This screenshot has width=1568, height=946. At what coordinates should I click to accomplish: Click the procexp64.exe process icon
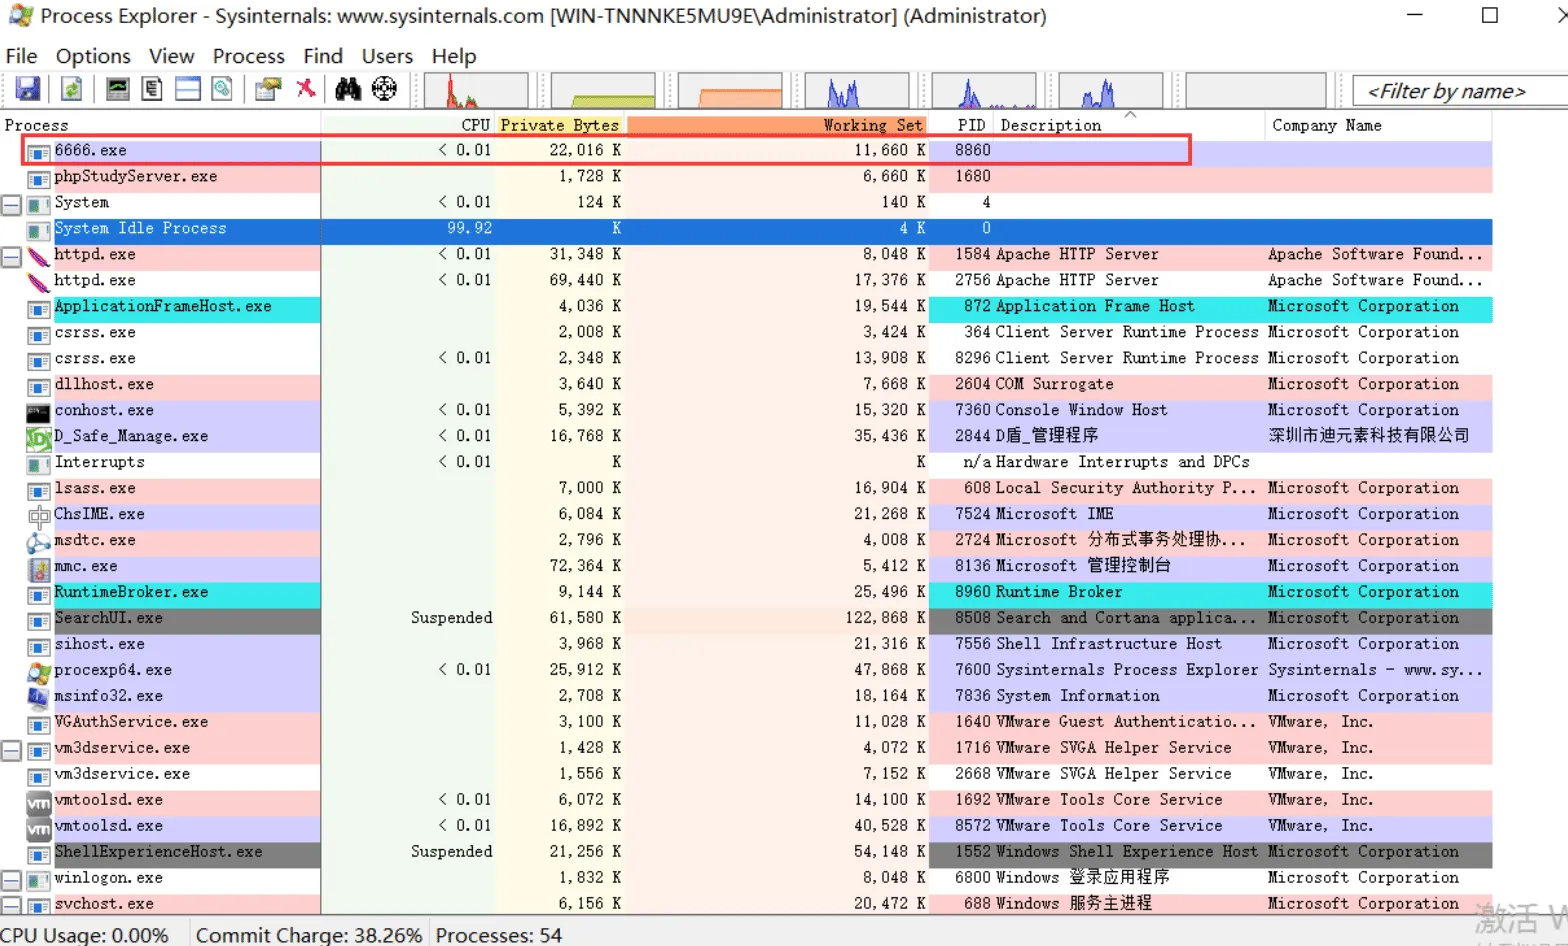click(x=38, y=671)
